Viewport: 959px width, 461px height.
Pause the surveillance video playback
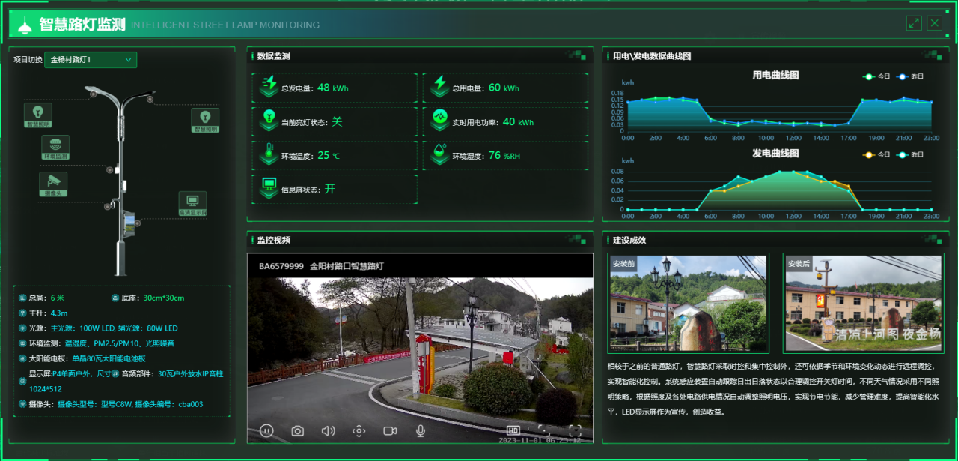(x=267, y=431)
